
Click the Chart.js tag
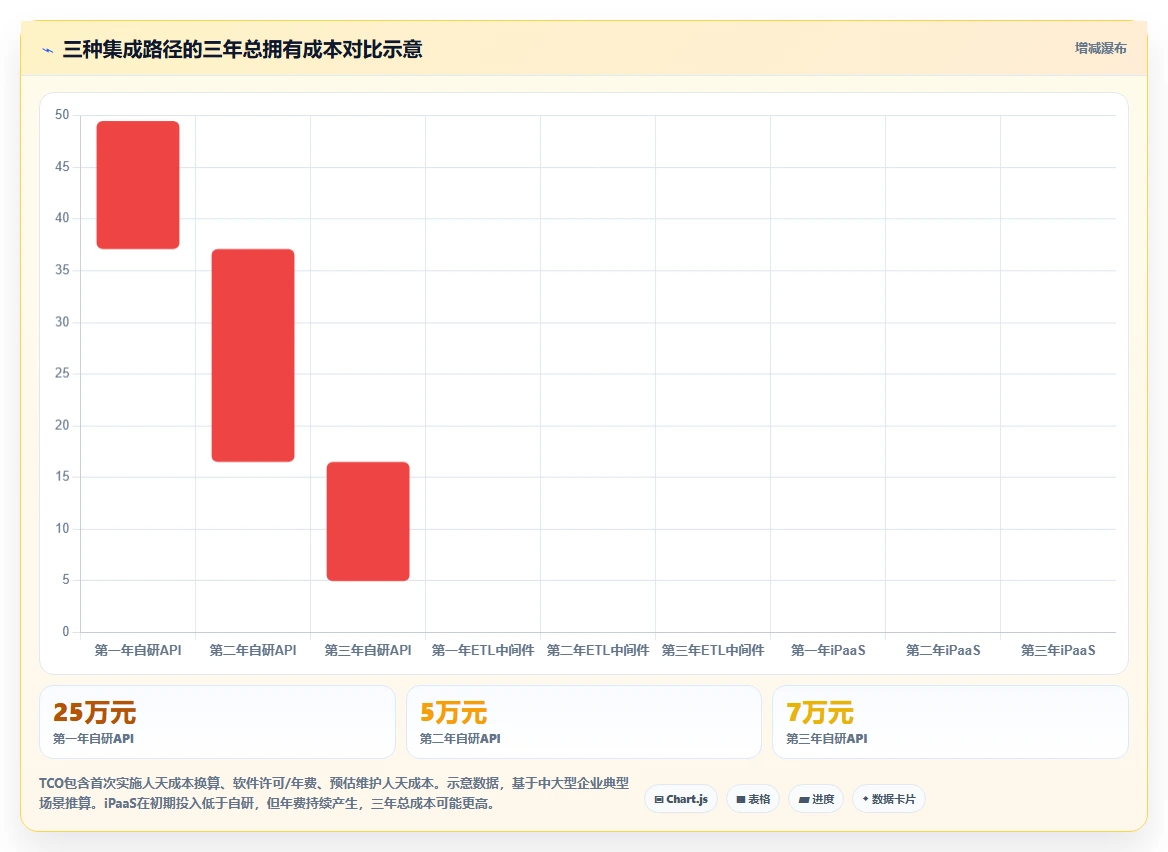681,799
